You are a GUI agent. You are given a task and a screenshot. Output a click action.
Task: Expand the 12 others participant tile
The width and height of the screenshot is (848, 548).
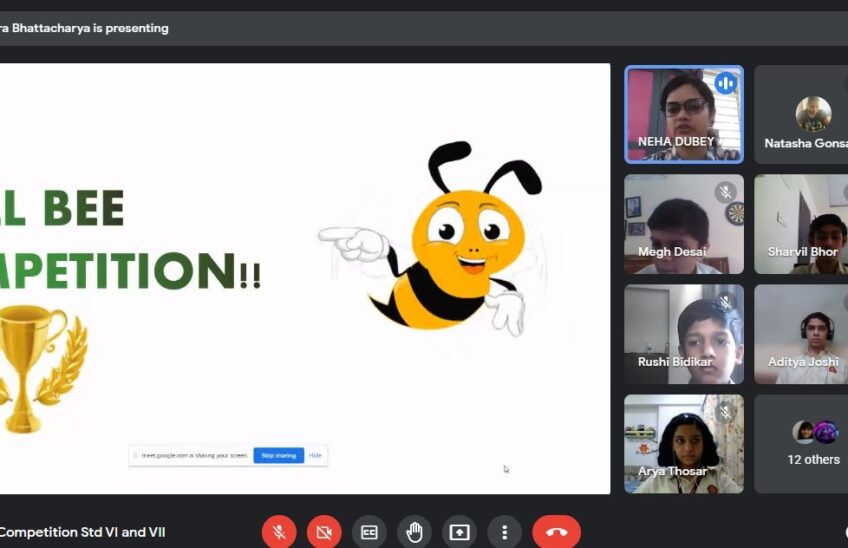pyautogui.click(x=812, y=444)
